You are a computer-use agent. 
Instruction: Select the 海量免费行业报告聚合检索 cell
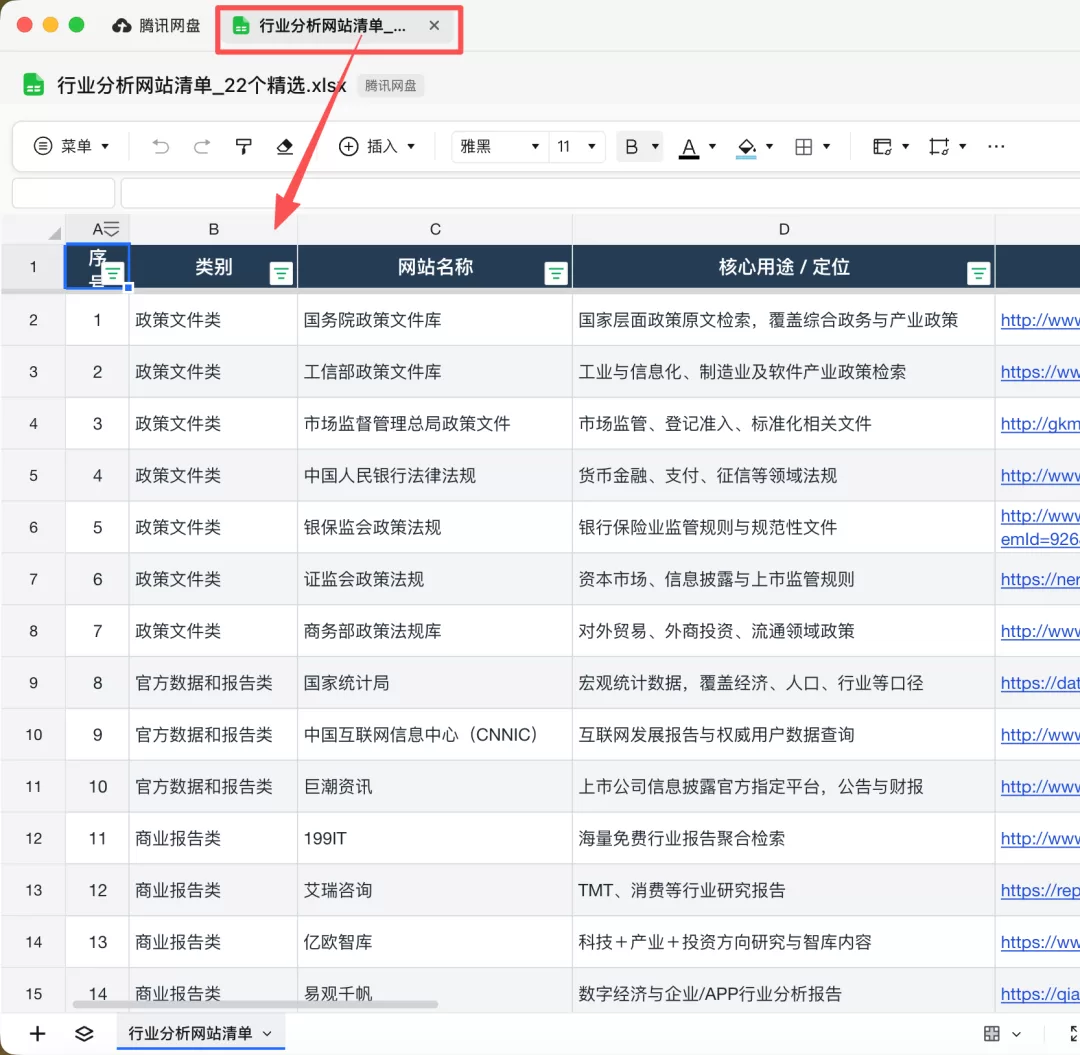pyautogui.click(x=784, y=839)
